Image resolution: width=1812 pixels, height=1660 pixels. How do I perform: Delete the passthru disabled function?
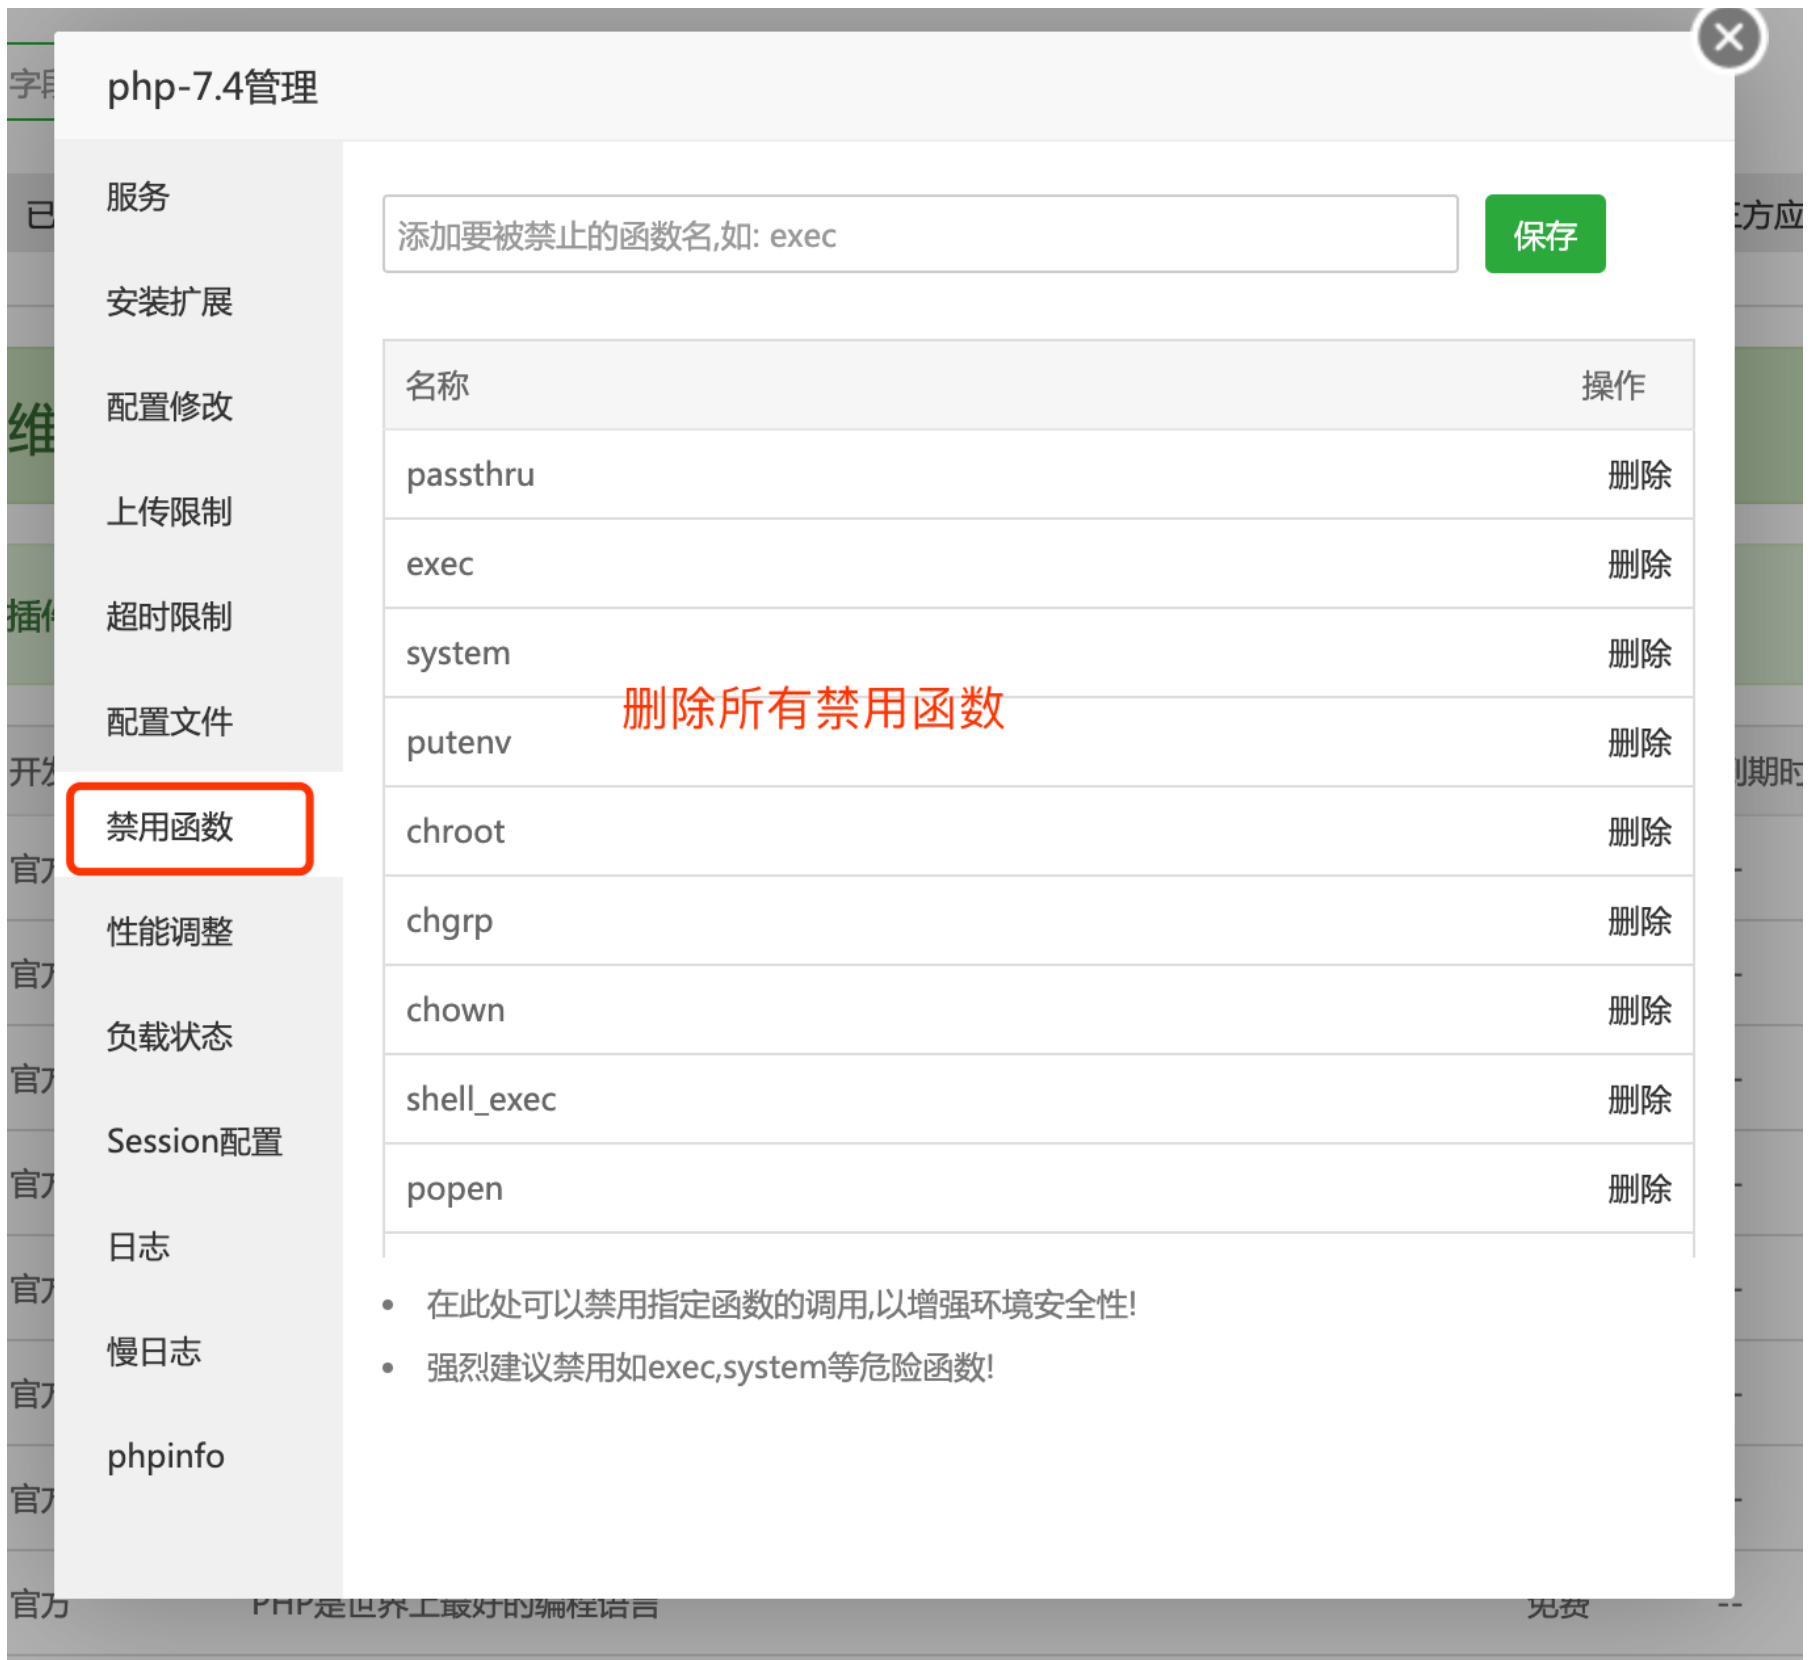(x=1639, y=476)
